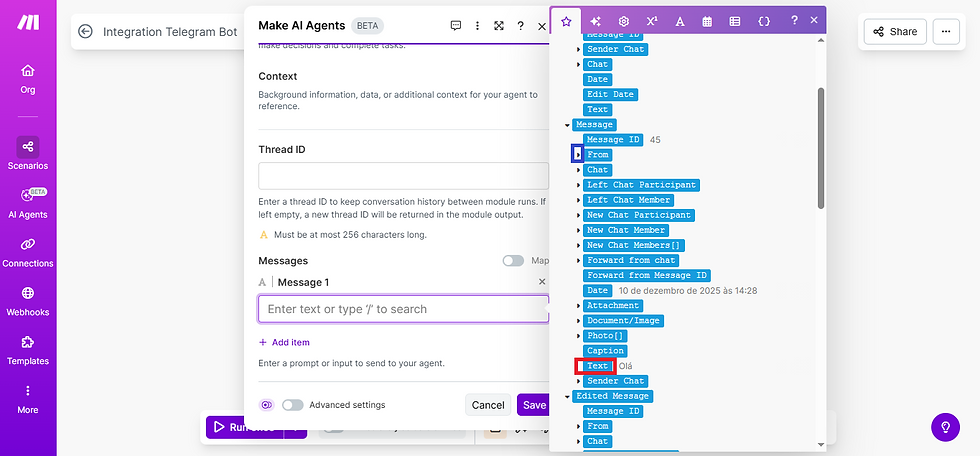Click the Add item link
Screen dimensions: 980x456
tap(284, 342)
